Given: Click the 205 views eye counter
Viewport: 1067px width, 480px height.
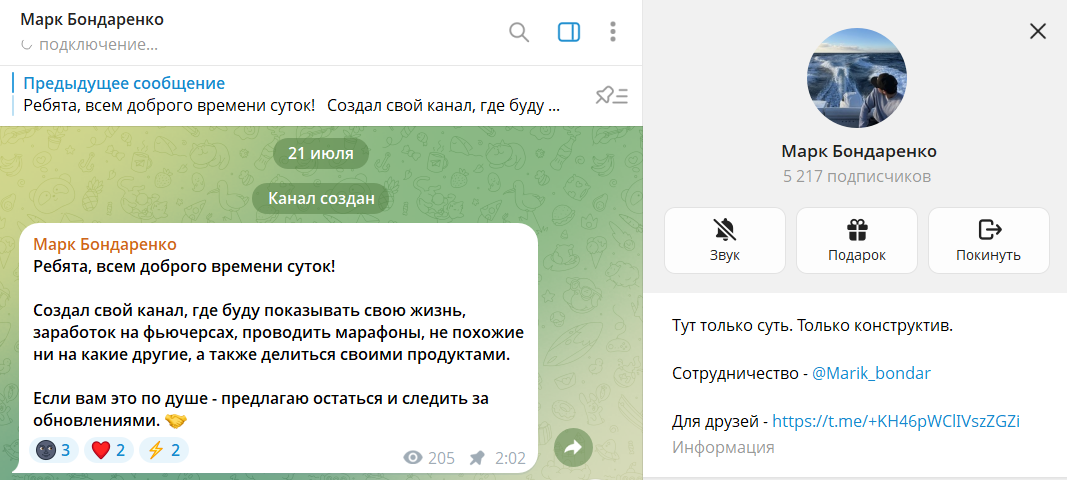Looking at the screenshot, I should 429,458.
